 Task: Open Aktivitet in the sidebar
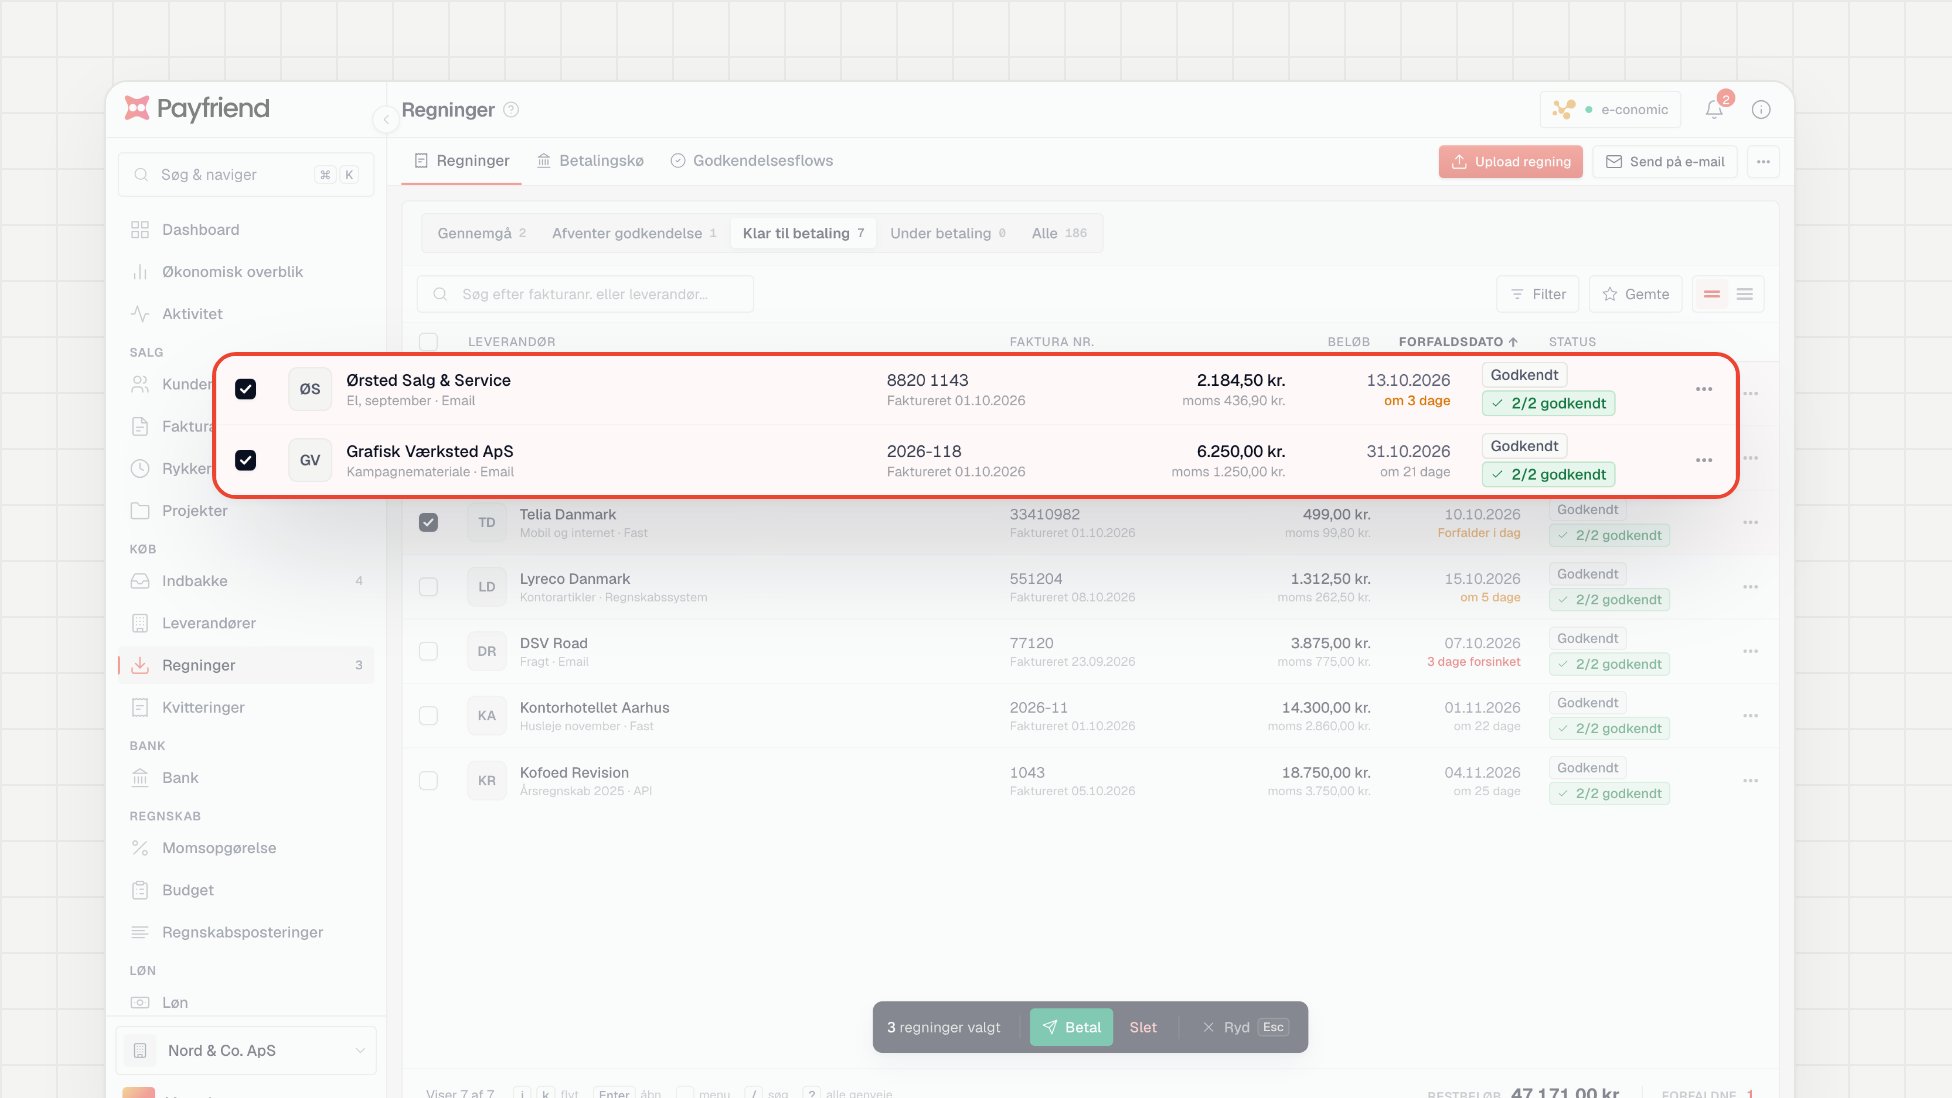246,314
